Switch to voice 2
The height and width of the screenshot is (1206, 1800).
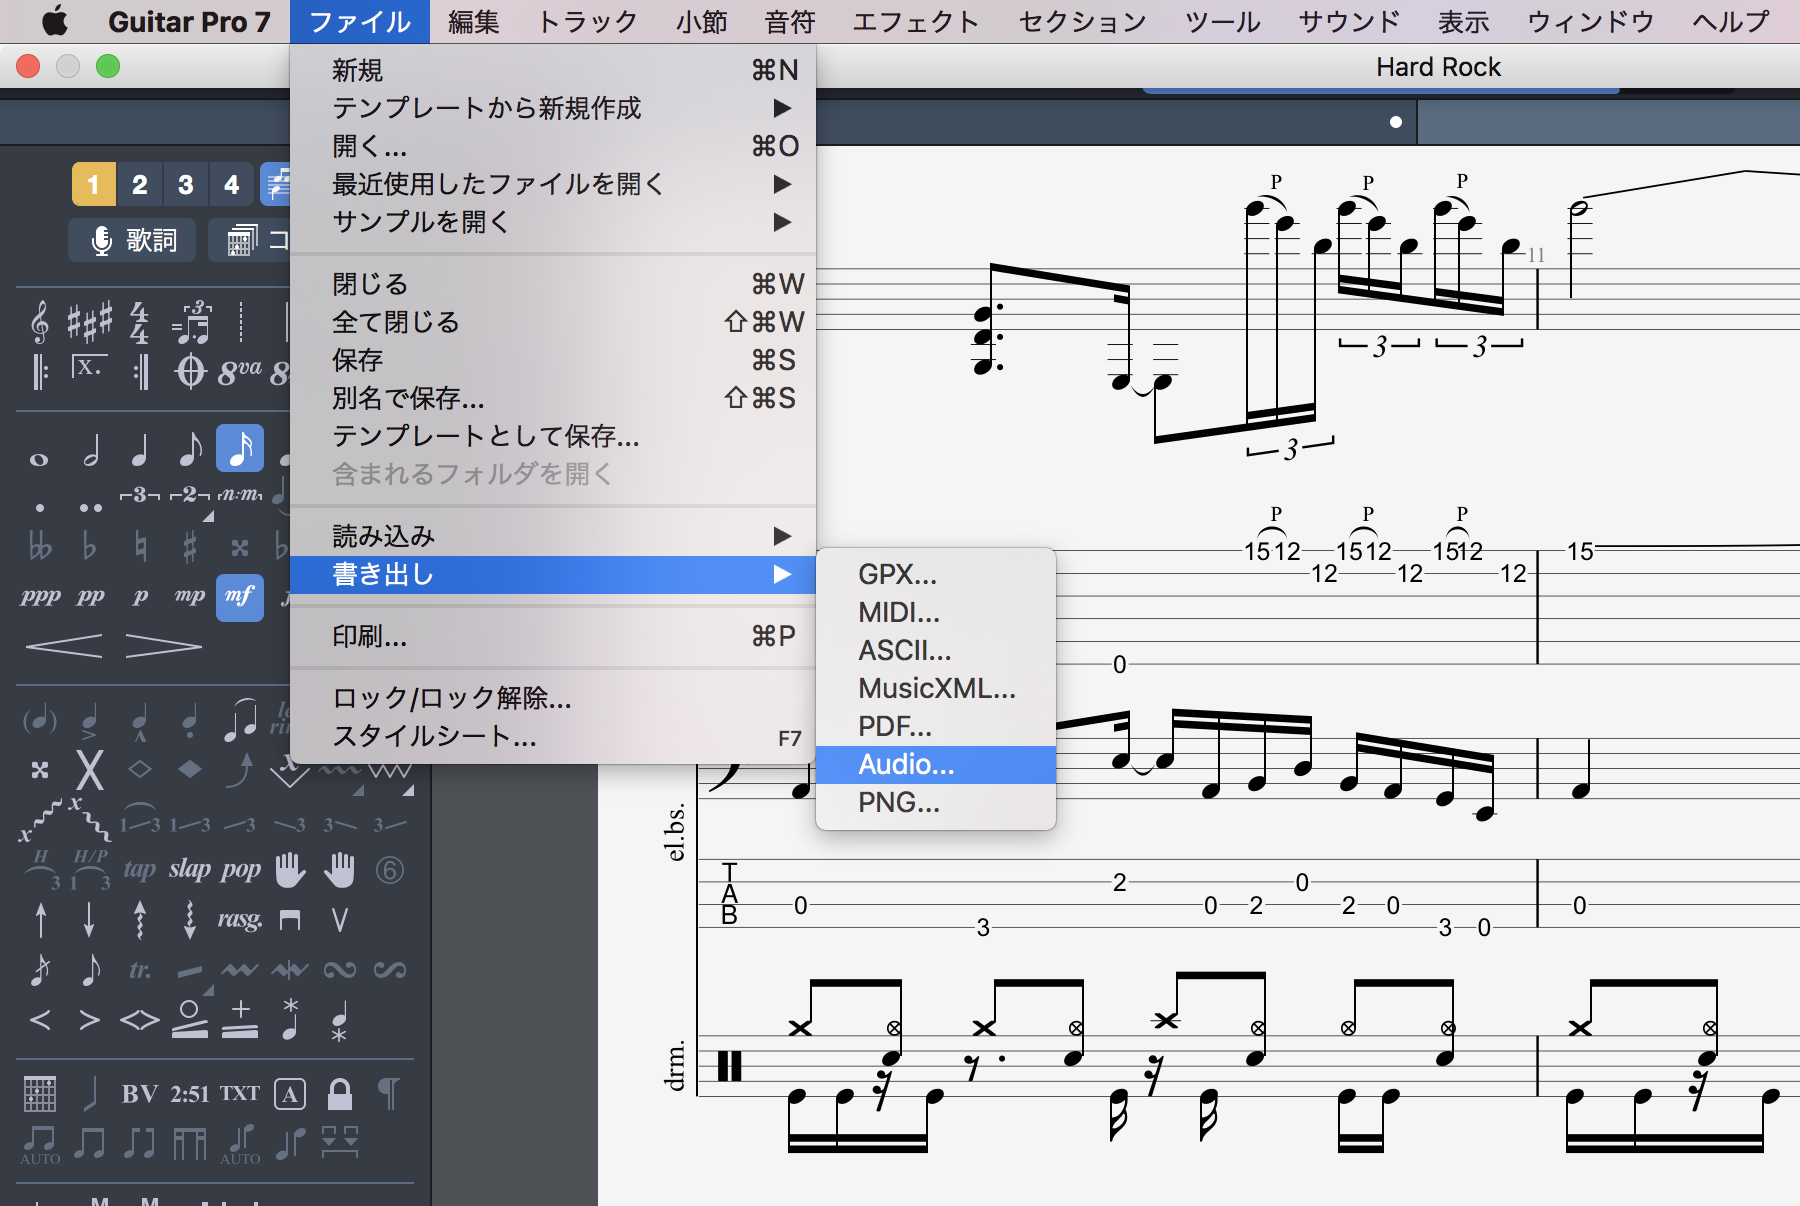tap(139, 185)
